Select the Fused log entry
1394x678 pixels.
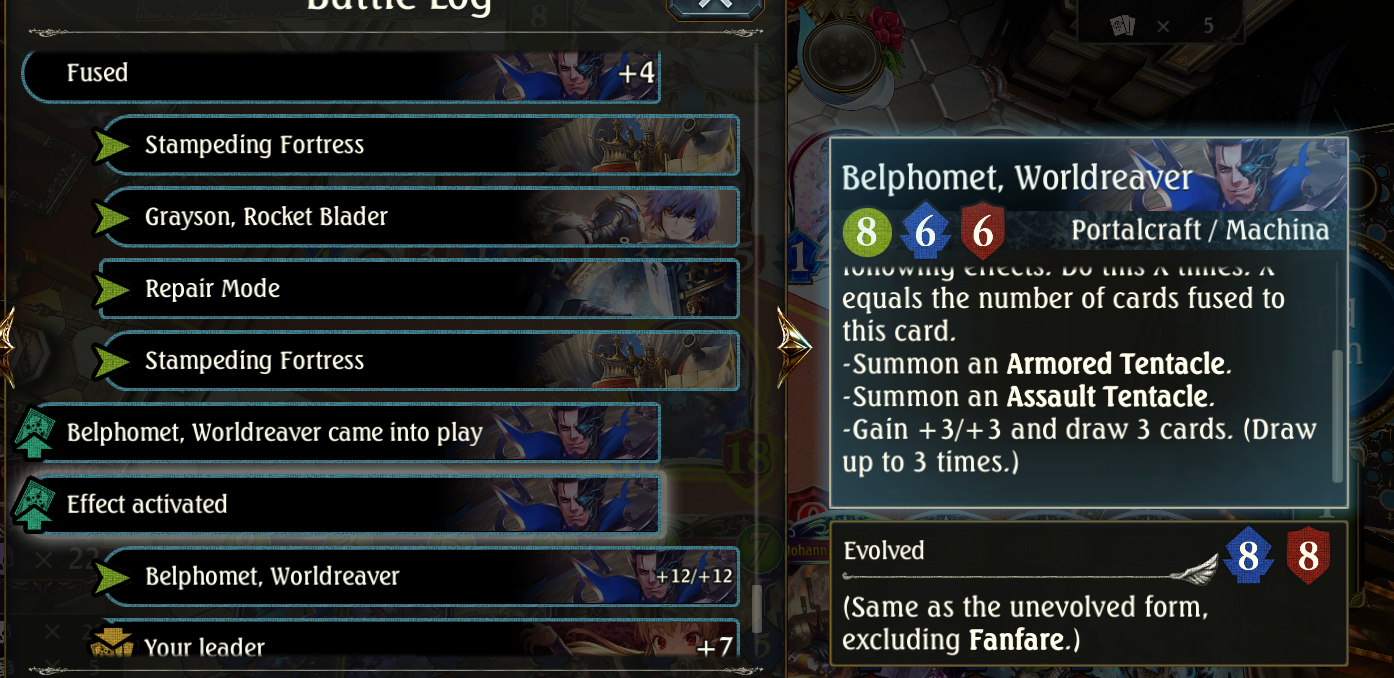[340, 74]
